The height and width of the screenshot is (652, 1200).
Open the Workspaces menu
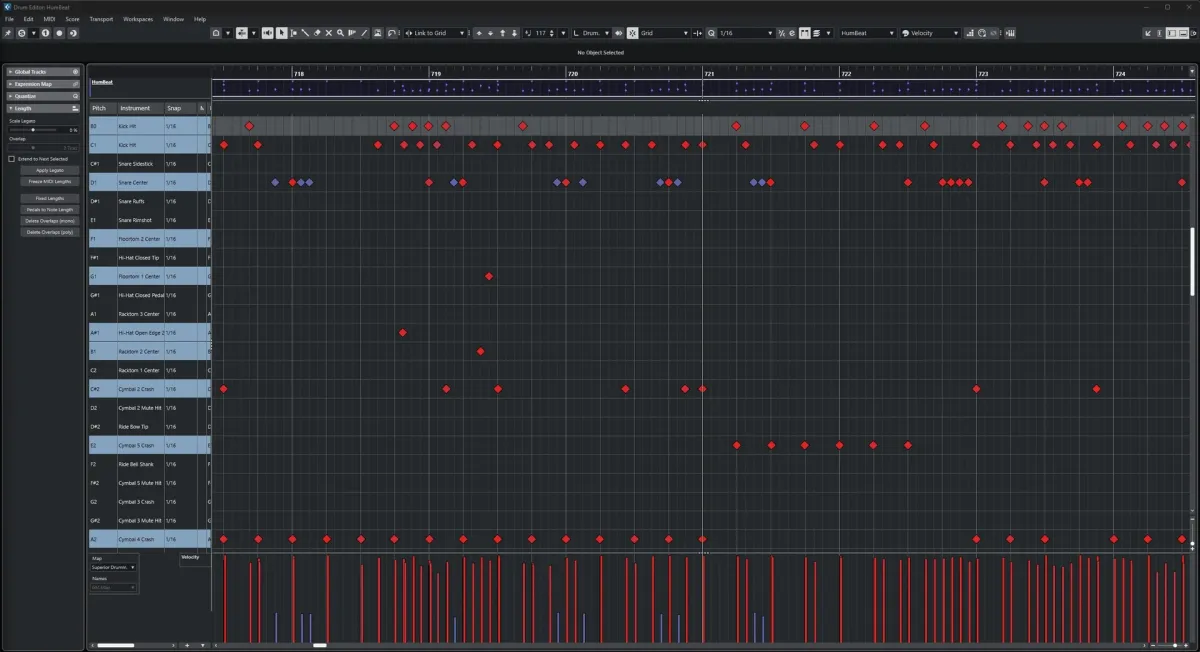coord(138,19)
